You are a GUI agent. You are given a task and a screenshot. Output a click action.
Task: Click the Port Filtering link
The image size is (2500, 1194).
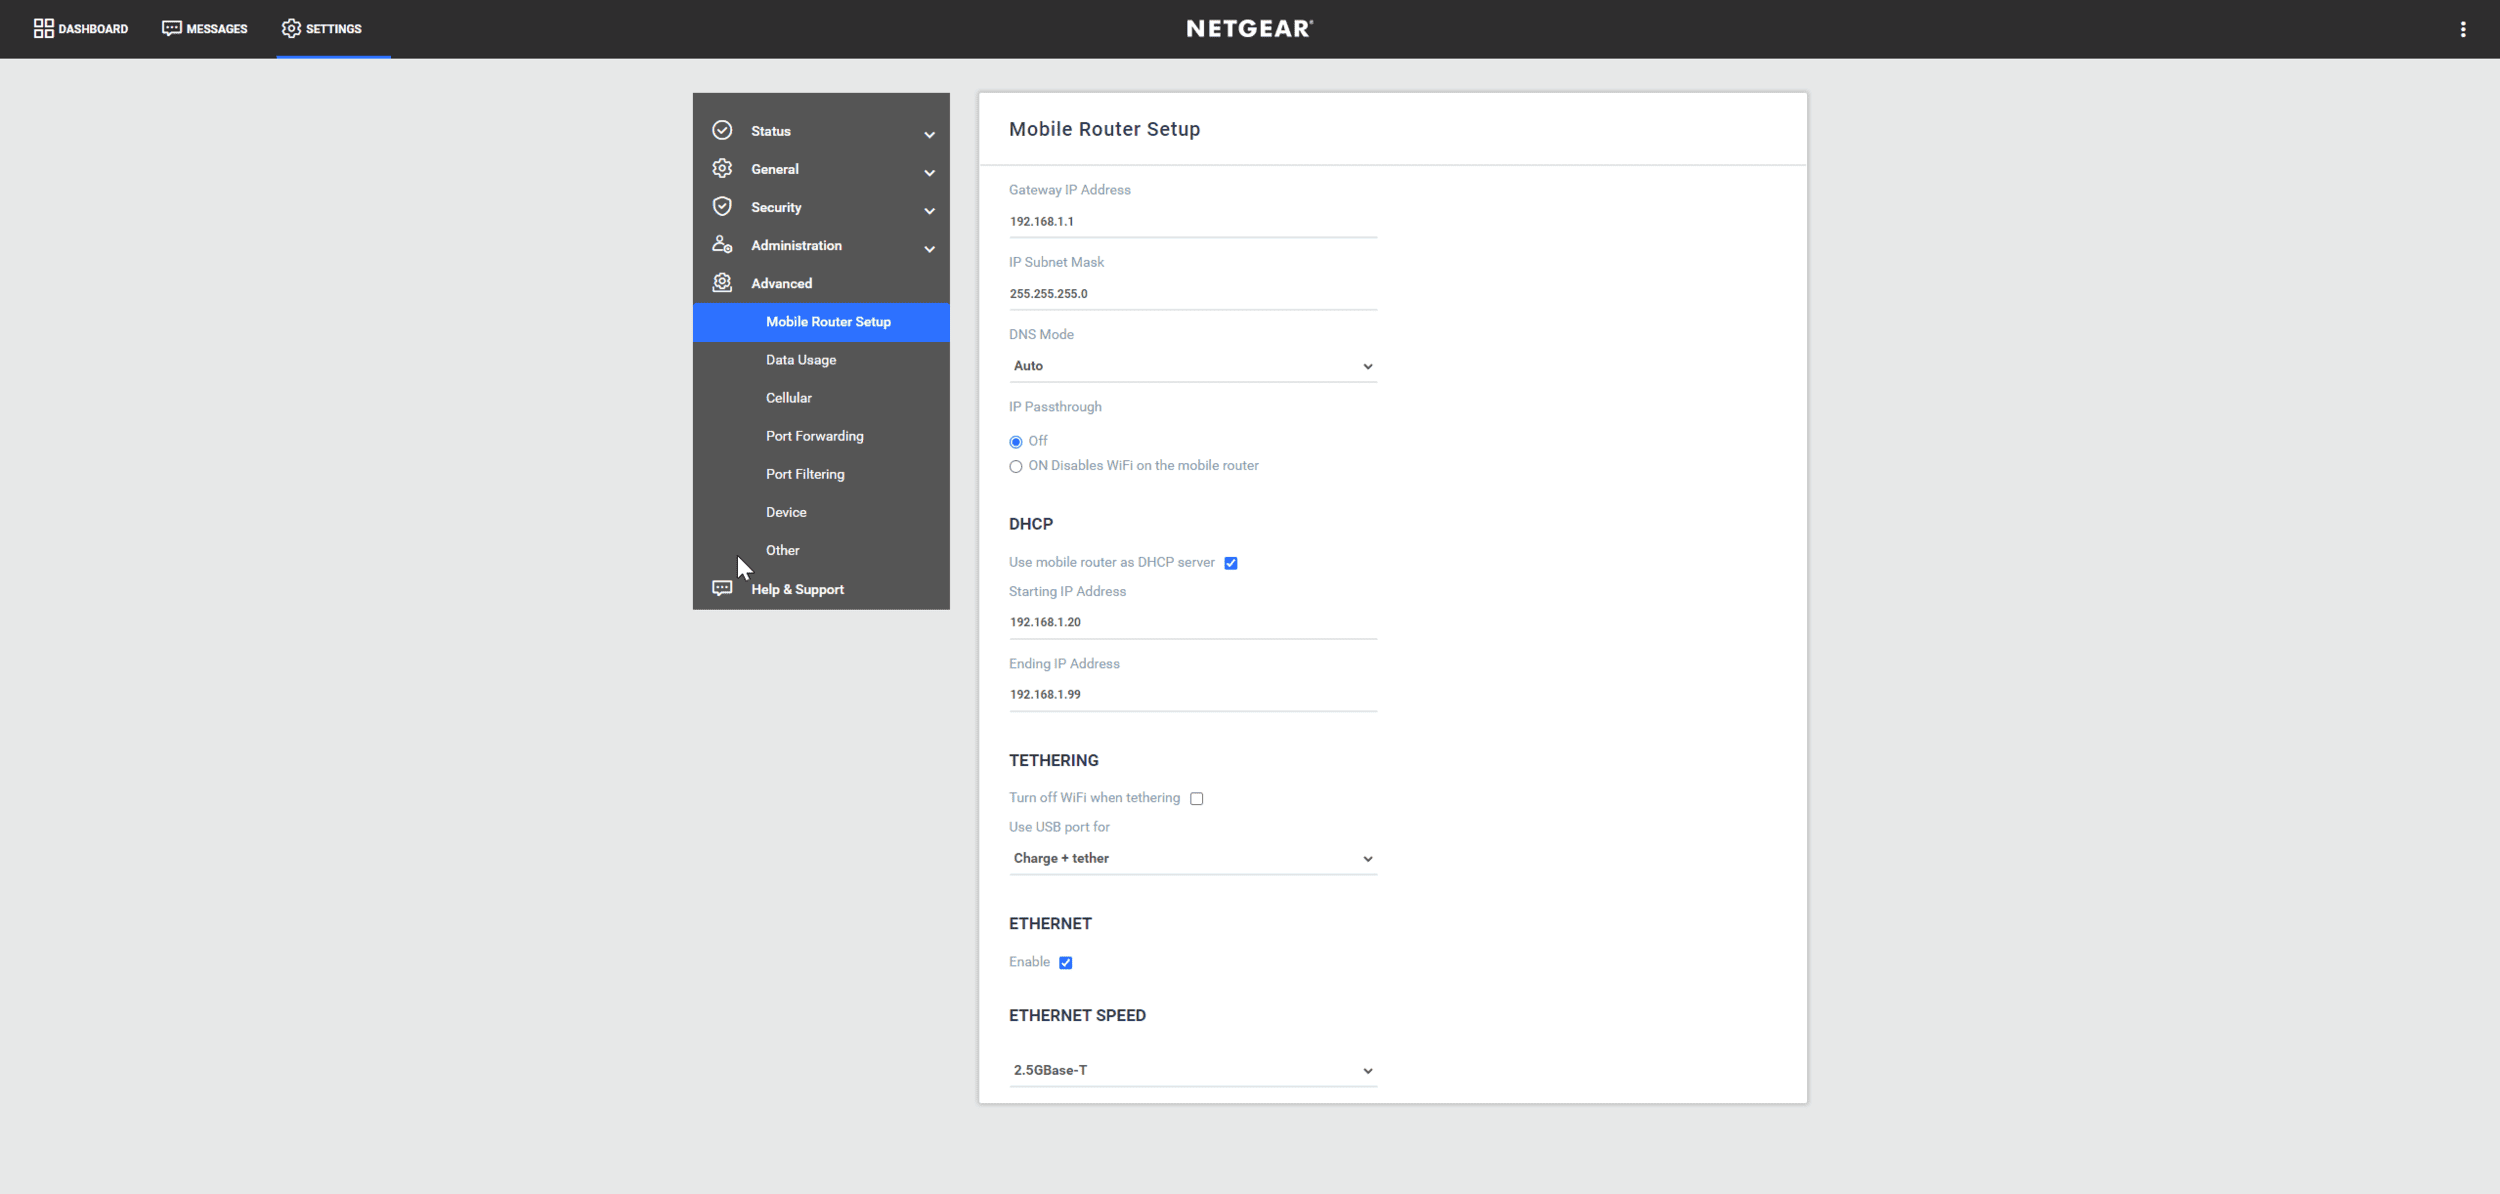(x=804, y=474)
